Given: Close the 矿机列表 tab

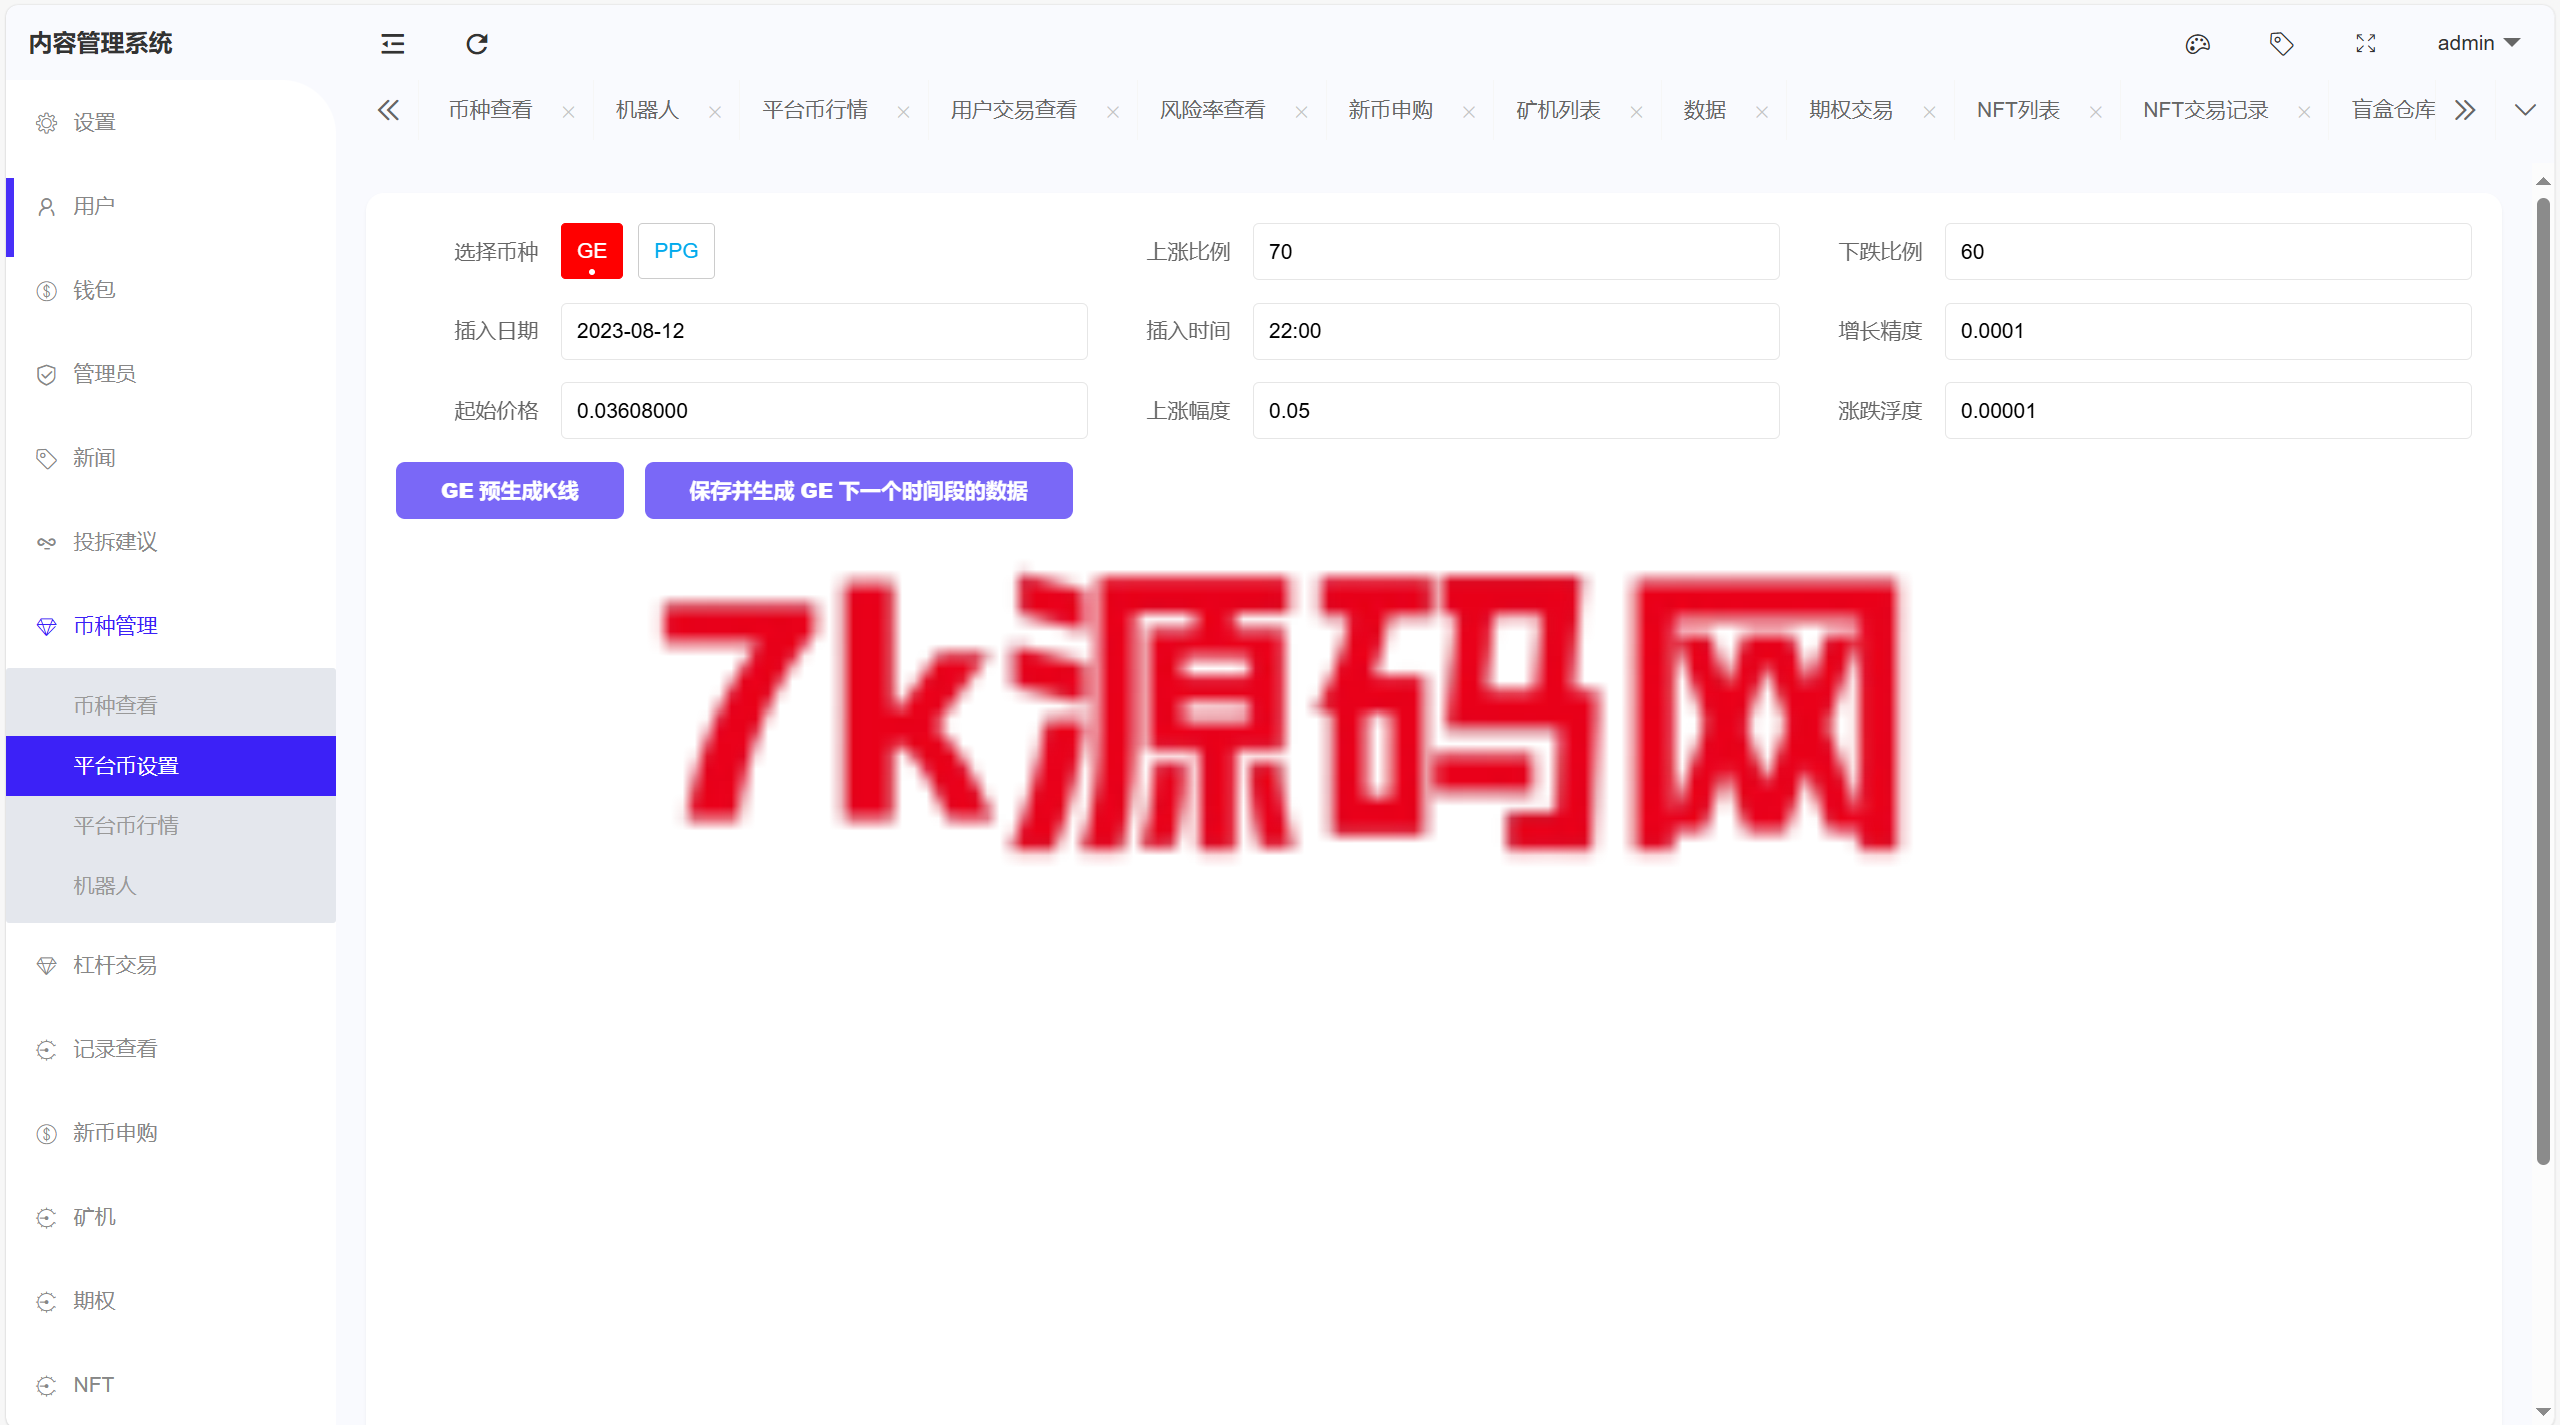Looking at the screenshot, I should coord(1636,112).
